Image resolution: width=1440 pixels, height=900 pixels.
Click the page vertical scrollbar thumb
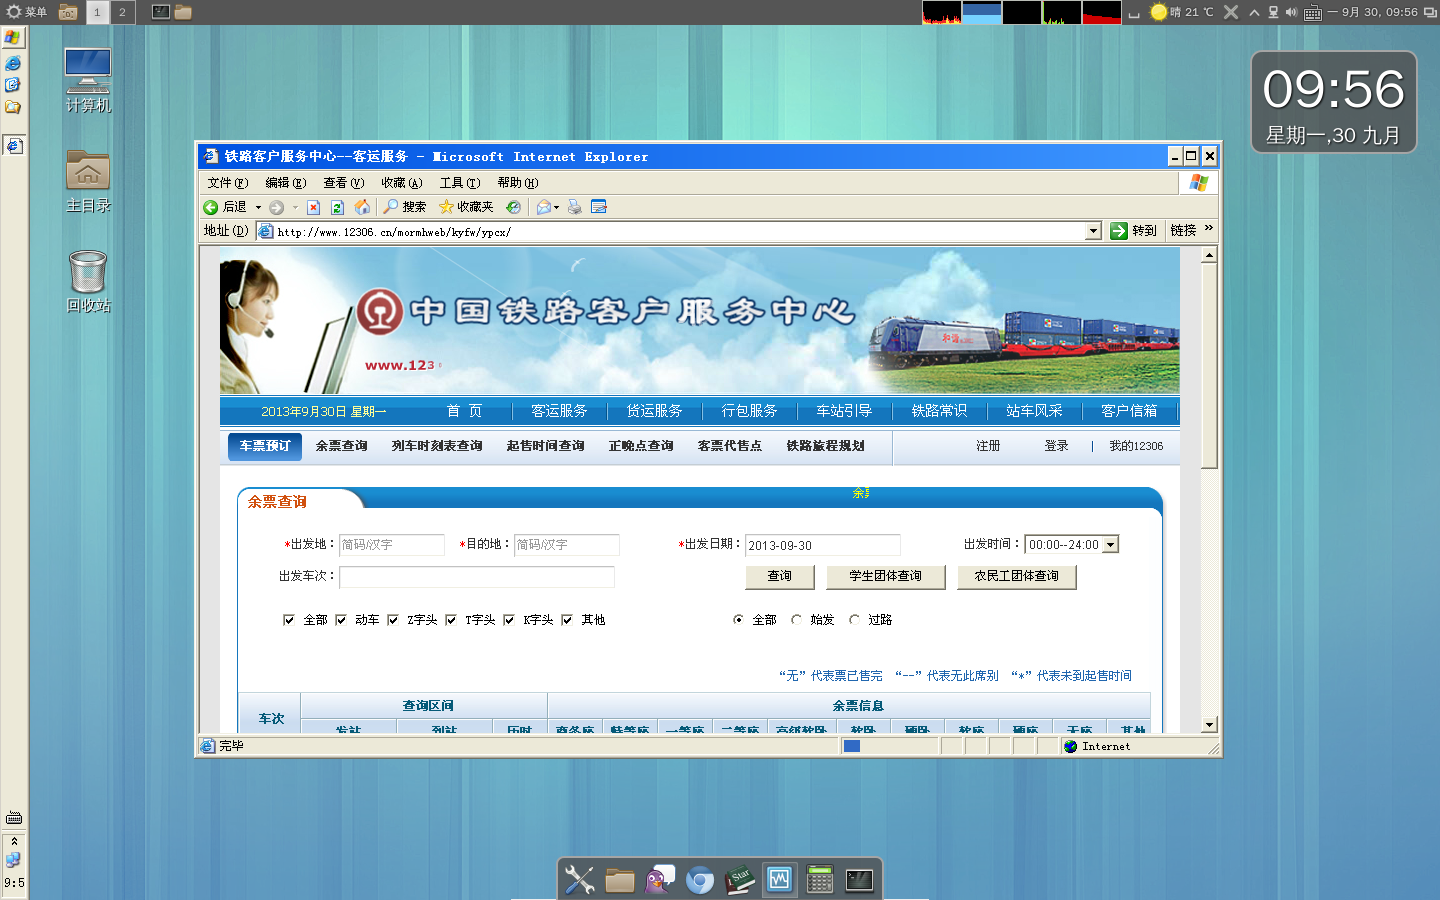tap(1209, 366)
